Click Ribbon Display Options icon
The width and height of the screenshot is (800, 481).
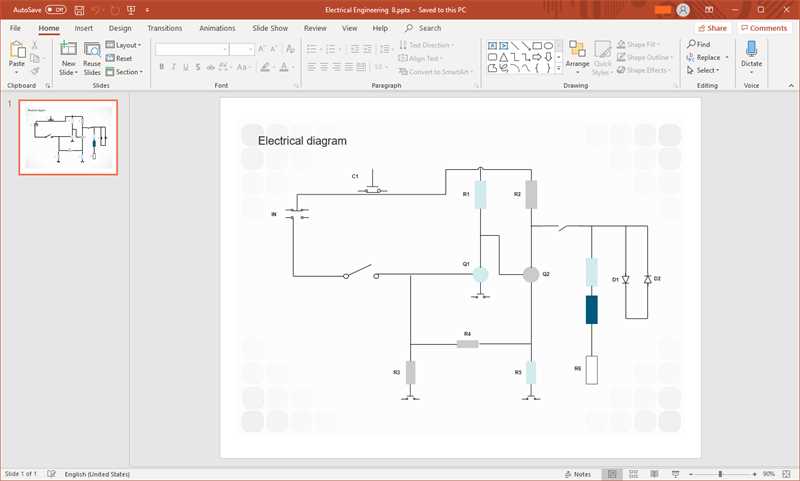[x=709, y=10]
